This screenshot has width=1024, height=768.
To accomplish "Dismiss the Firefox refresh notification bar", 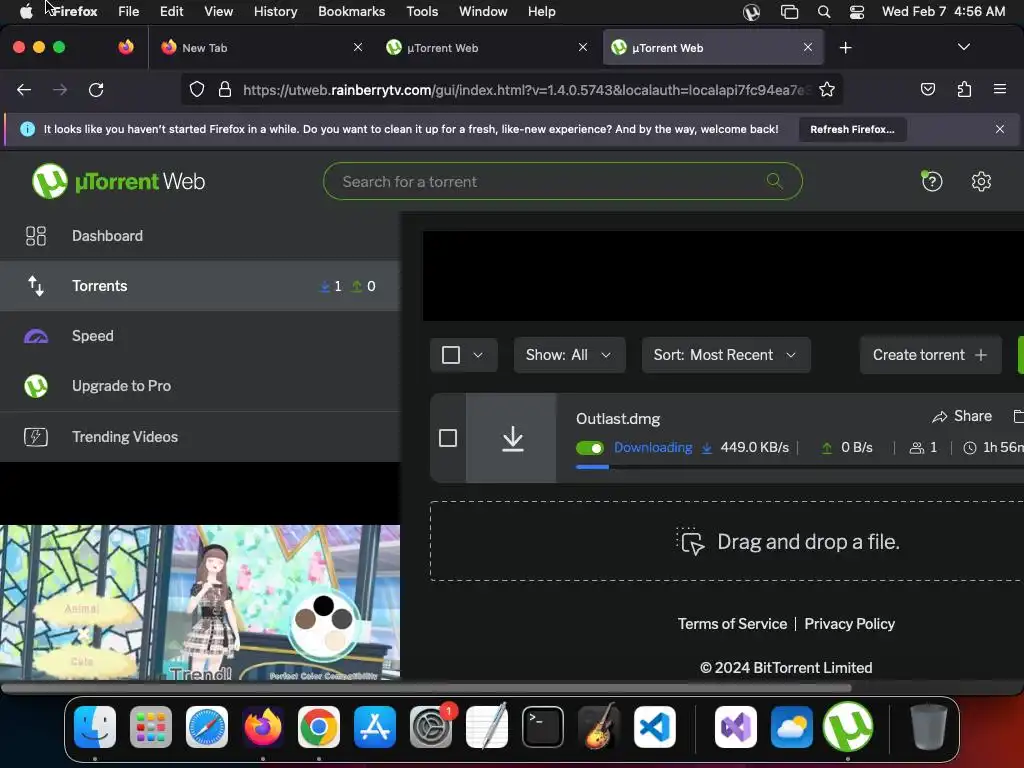I will pos(999,129).
